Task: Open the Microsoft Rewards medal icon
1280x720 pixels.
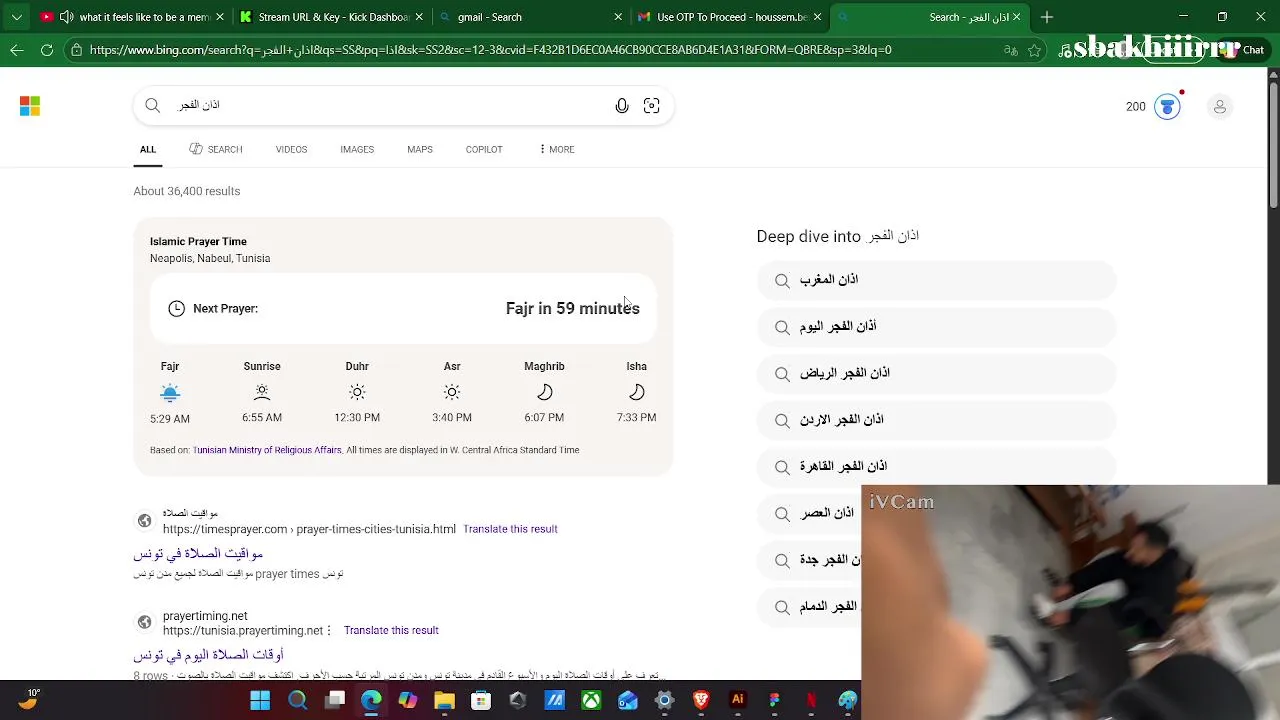Action: point(1167,106)
